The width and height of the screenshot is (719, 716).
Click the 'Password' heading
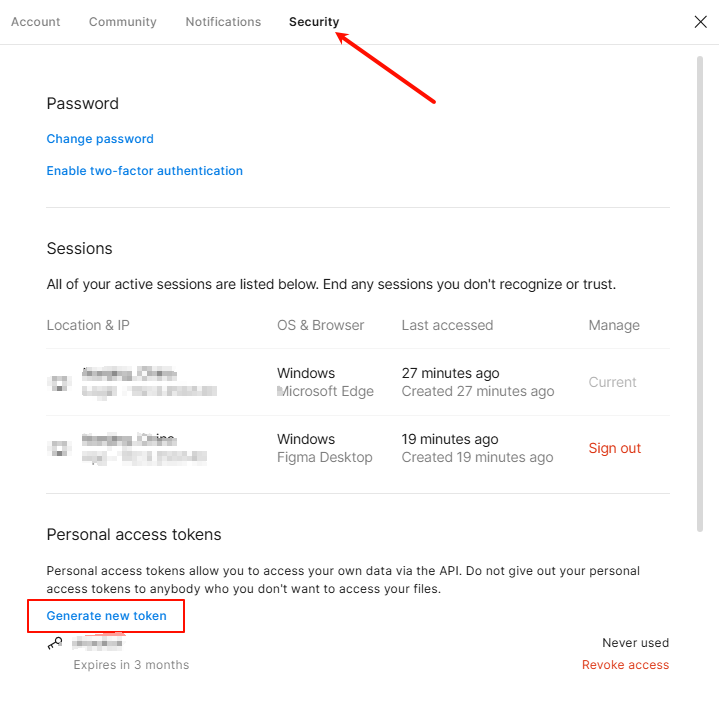(83, 103)
